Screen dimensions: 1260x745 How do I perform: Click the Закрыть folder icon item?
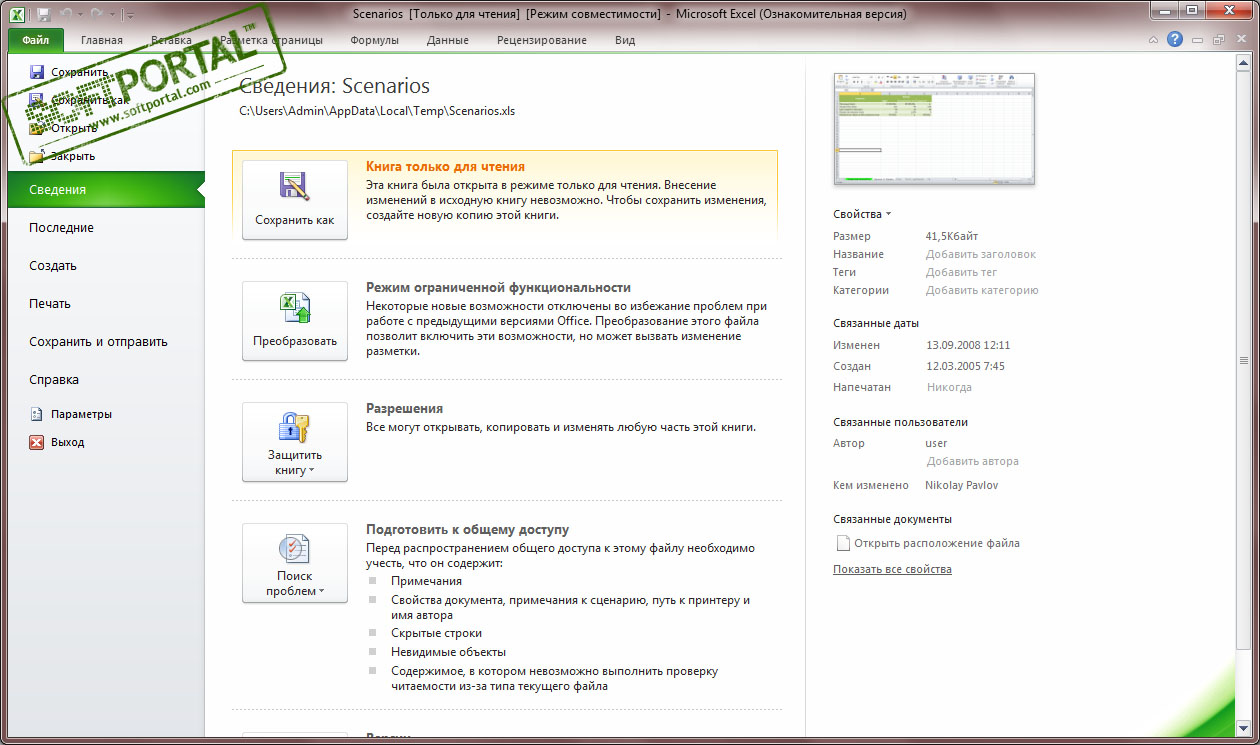click(37, 156)
